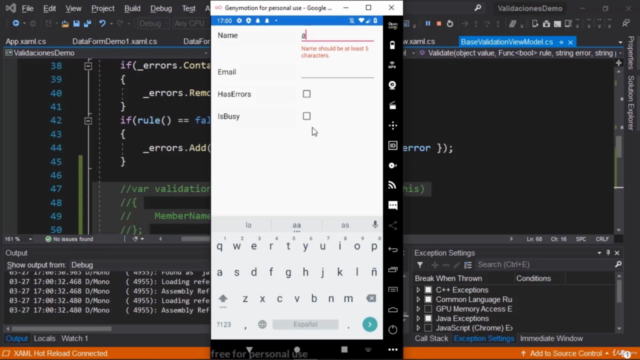640x360 pixels.
Task: Open the Build menu
Action: pos(132,8)
